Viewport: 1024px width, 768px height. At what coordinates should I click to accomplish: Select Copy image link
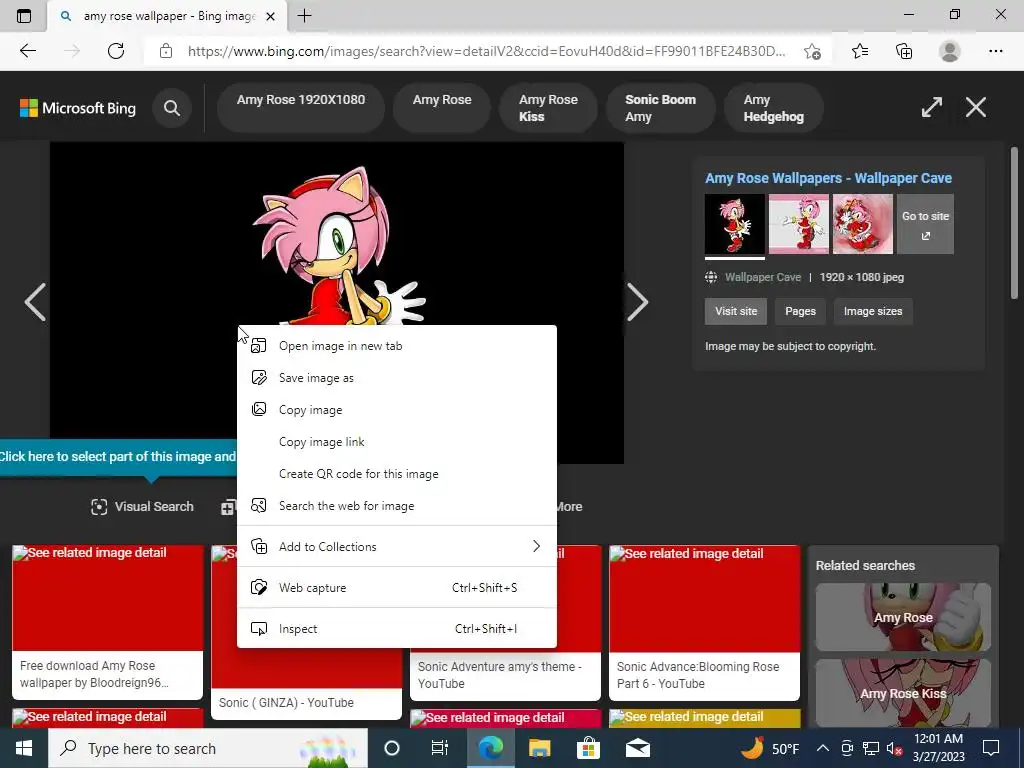397,442
